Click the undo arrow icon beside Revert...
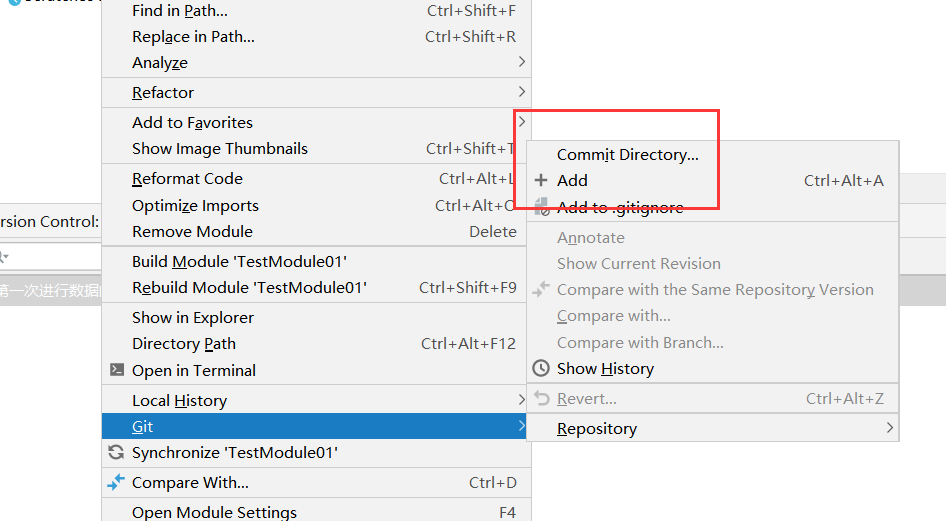Screen dimensions: 946x521 pyautogui.click(x=542, y=399)
